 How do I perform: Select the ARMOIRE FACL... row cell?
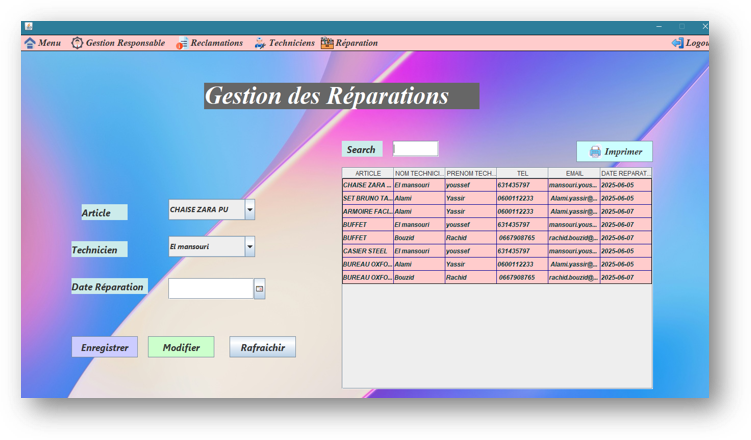click(x=368, y=211)
